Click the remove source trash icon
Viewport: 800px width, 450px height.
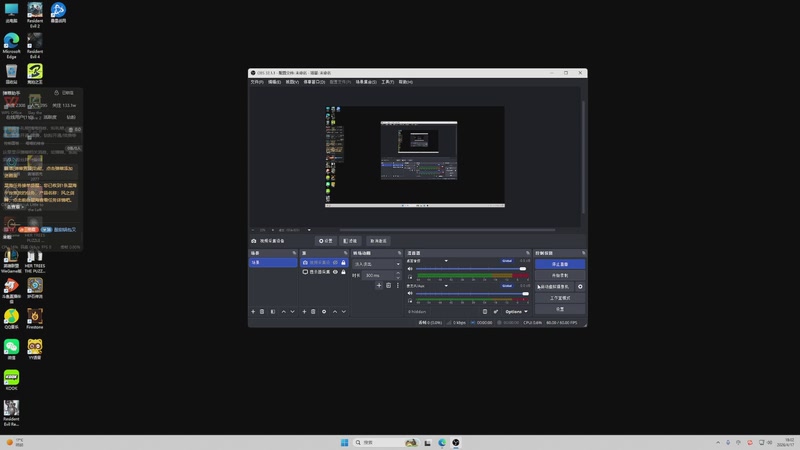click(313, 311)
